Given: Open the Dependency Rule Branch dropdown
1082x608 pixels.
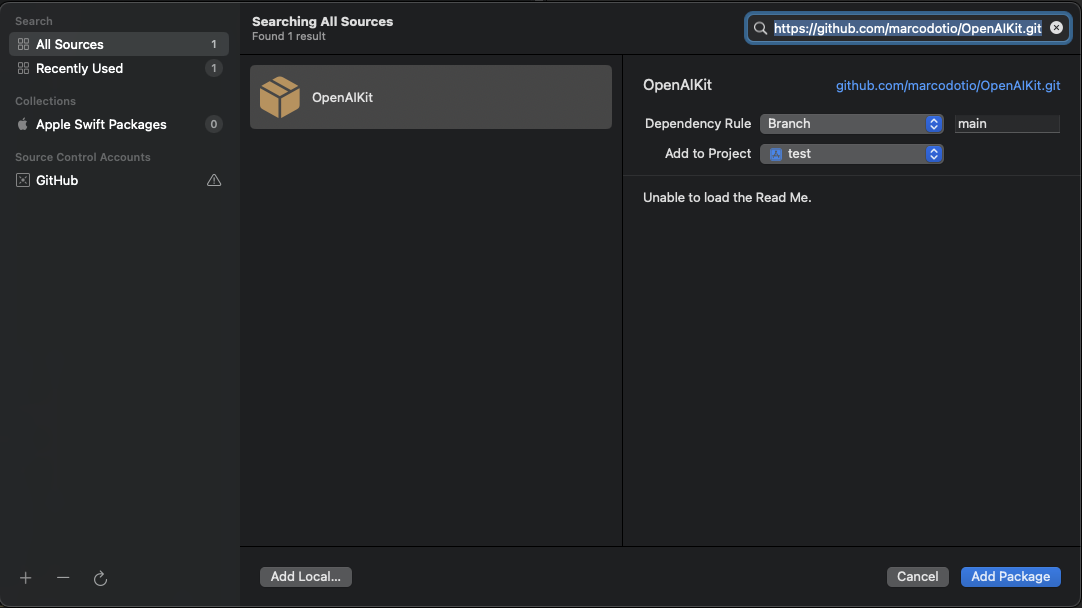Looking at the screenshot, I should [x=852, y=124].
